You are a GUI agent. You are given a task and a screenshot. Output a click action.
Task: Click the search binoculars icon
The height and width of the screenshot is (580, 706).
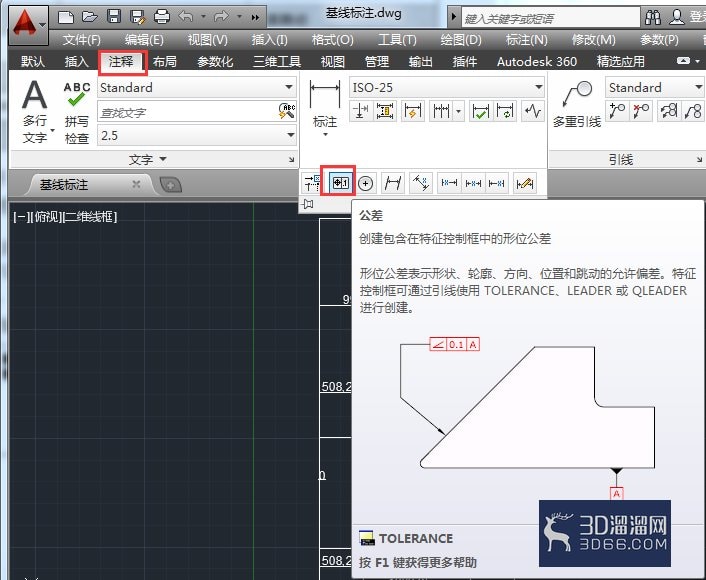(653, 18)
